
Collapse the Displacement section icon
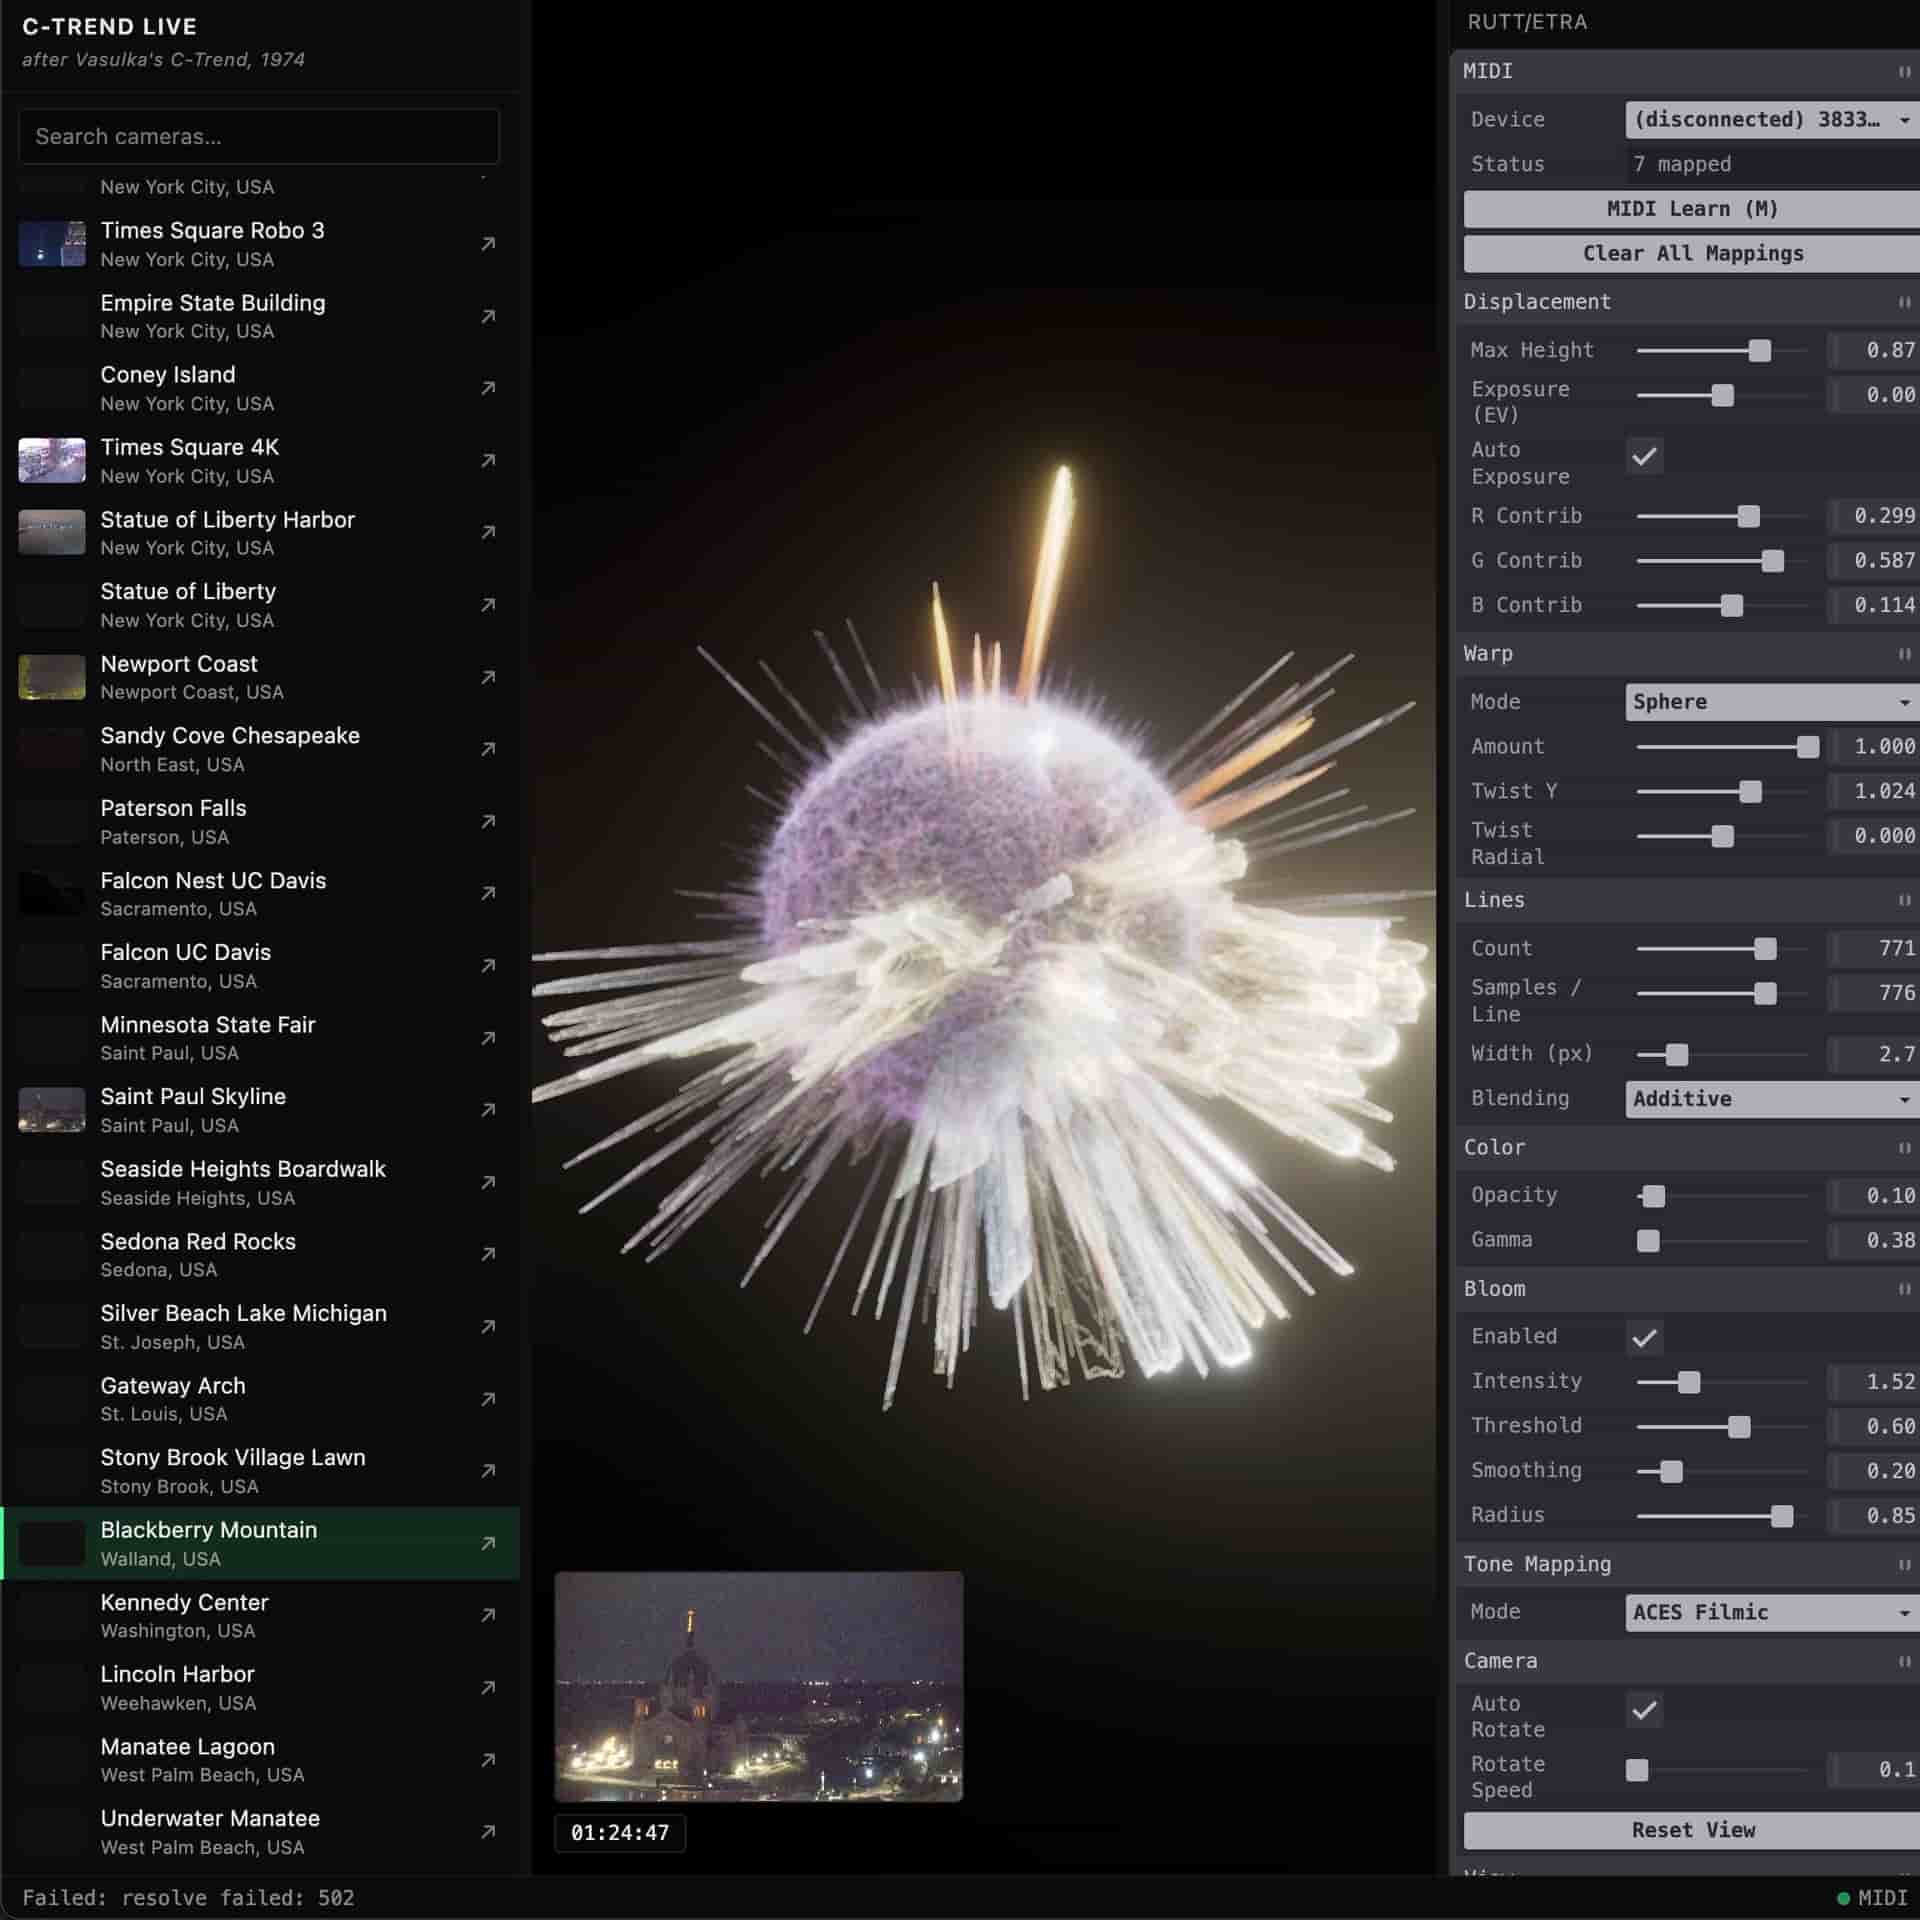1903,301
